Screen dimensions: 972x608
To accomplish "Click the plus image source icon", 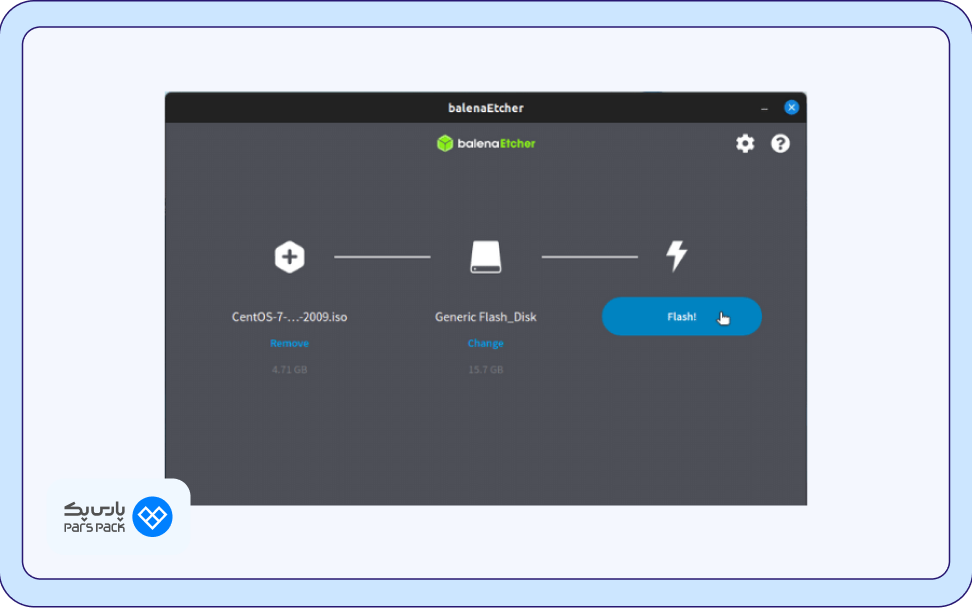I will [x=289, y=257].
